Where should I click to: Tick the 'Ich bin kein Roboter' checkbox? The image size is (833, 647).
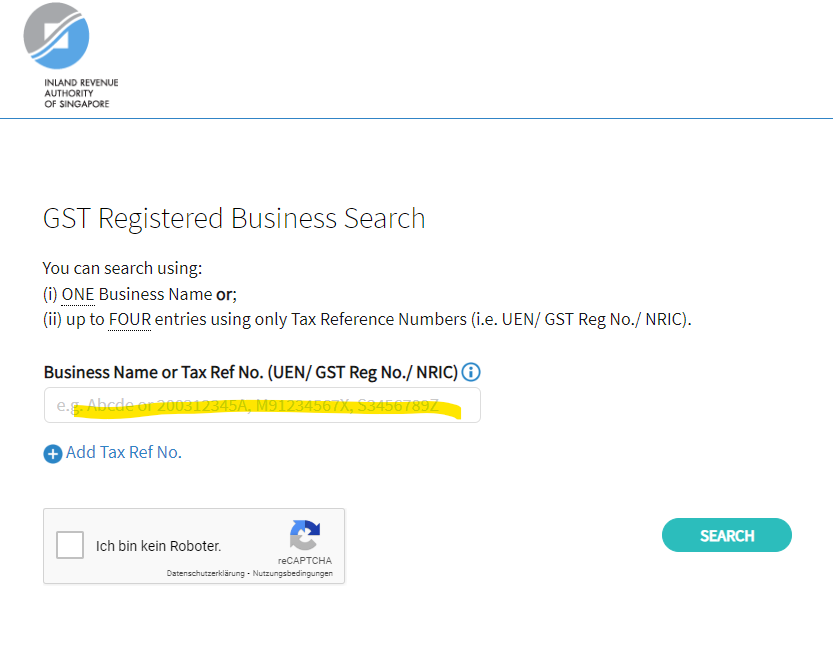70,545
